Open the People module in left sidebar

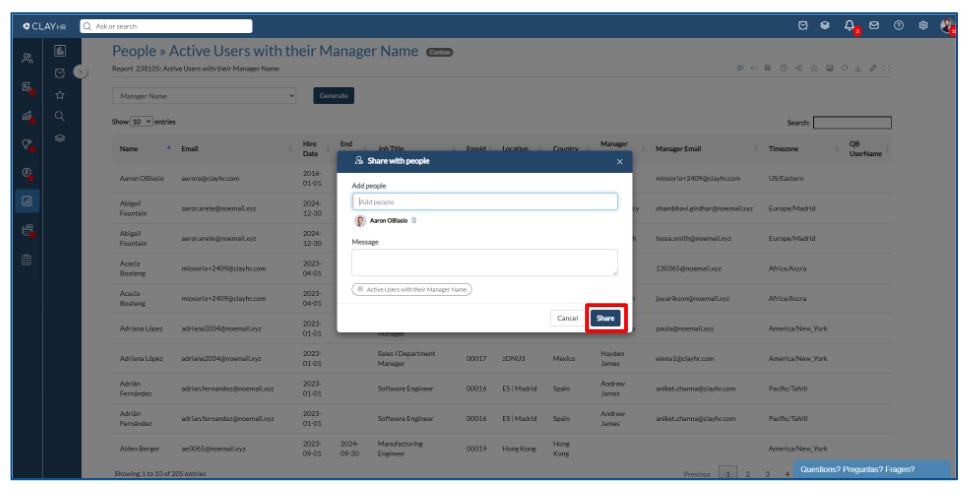click(x=27, y=58)
